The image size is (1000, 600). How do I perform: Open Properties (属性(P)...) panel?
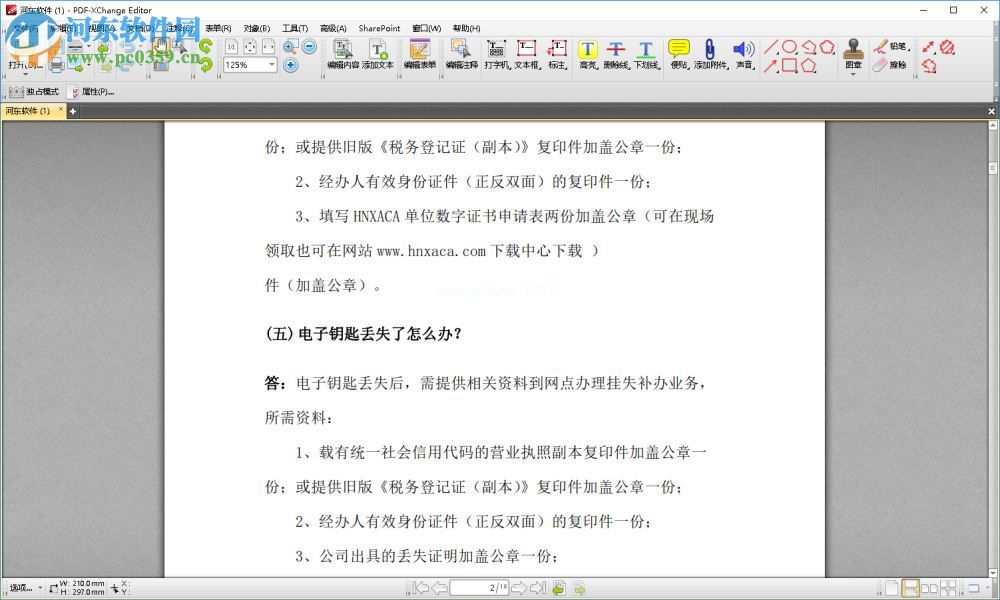click(93, 92)
